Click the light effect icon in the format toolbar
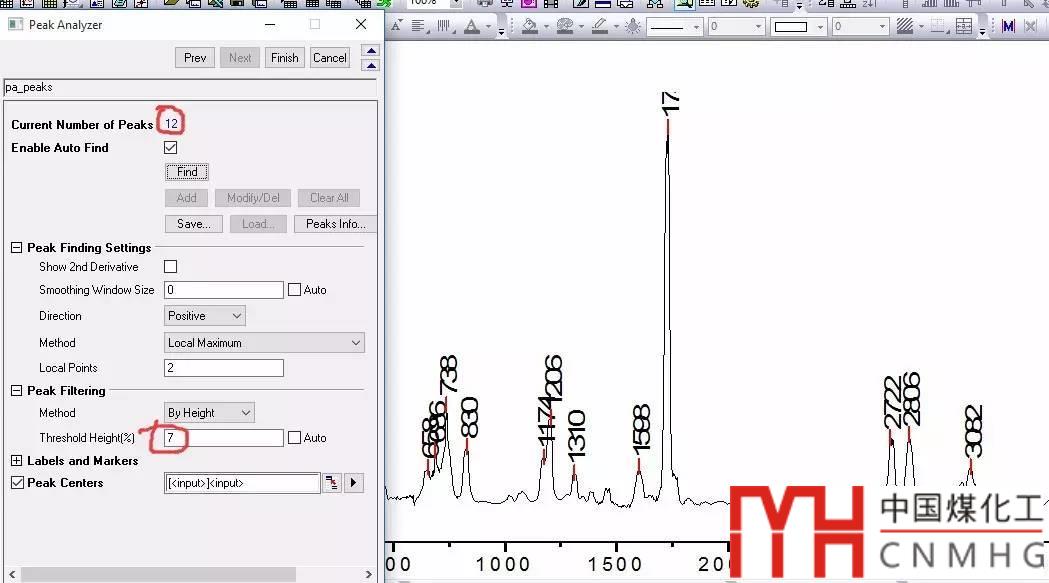The height and width of the screenshot is (583, 1049). point(633,27)
